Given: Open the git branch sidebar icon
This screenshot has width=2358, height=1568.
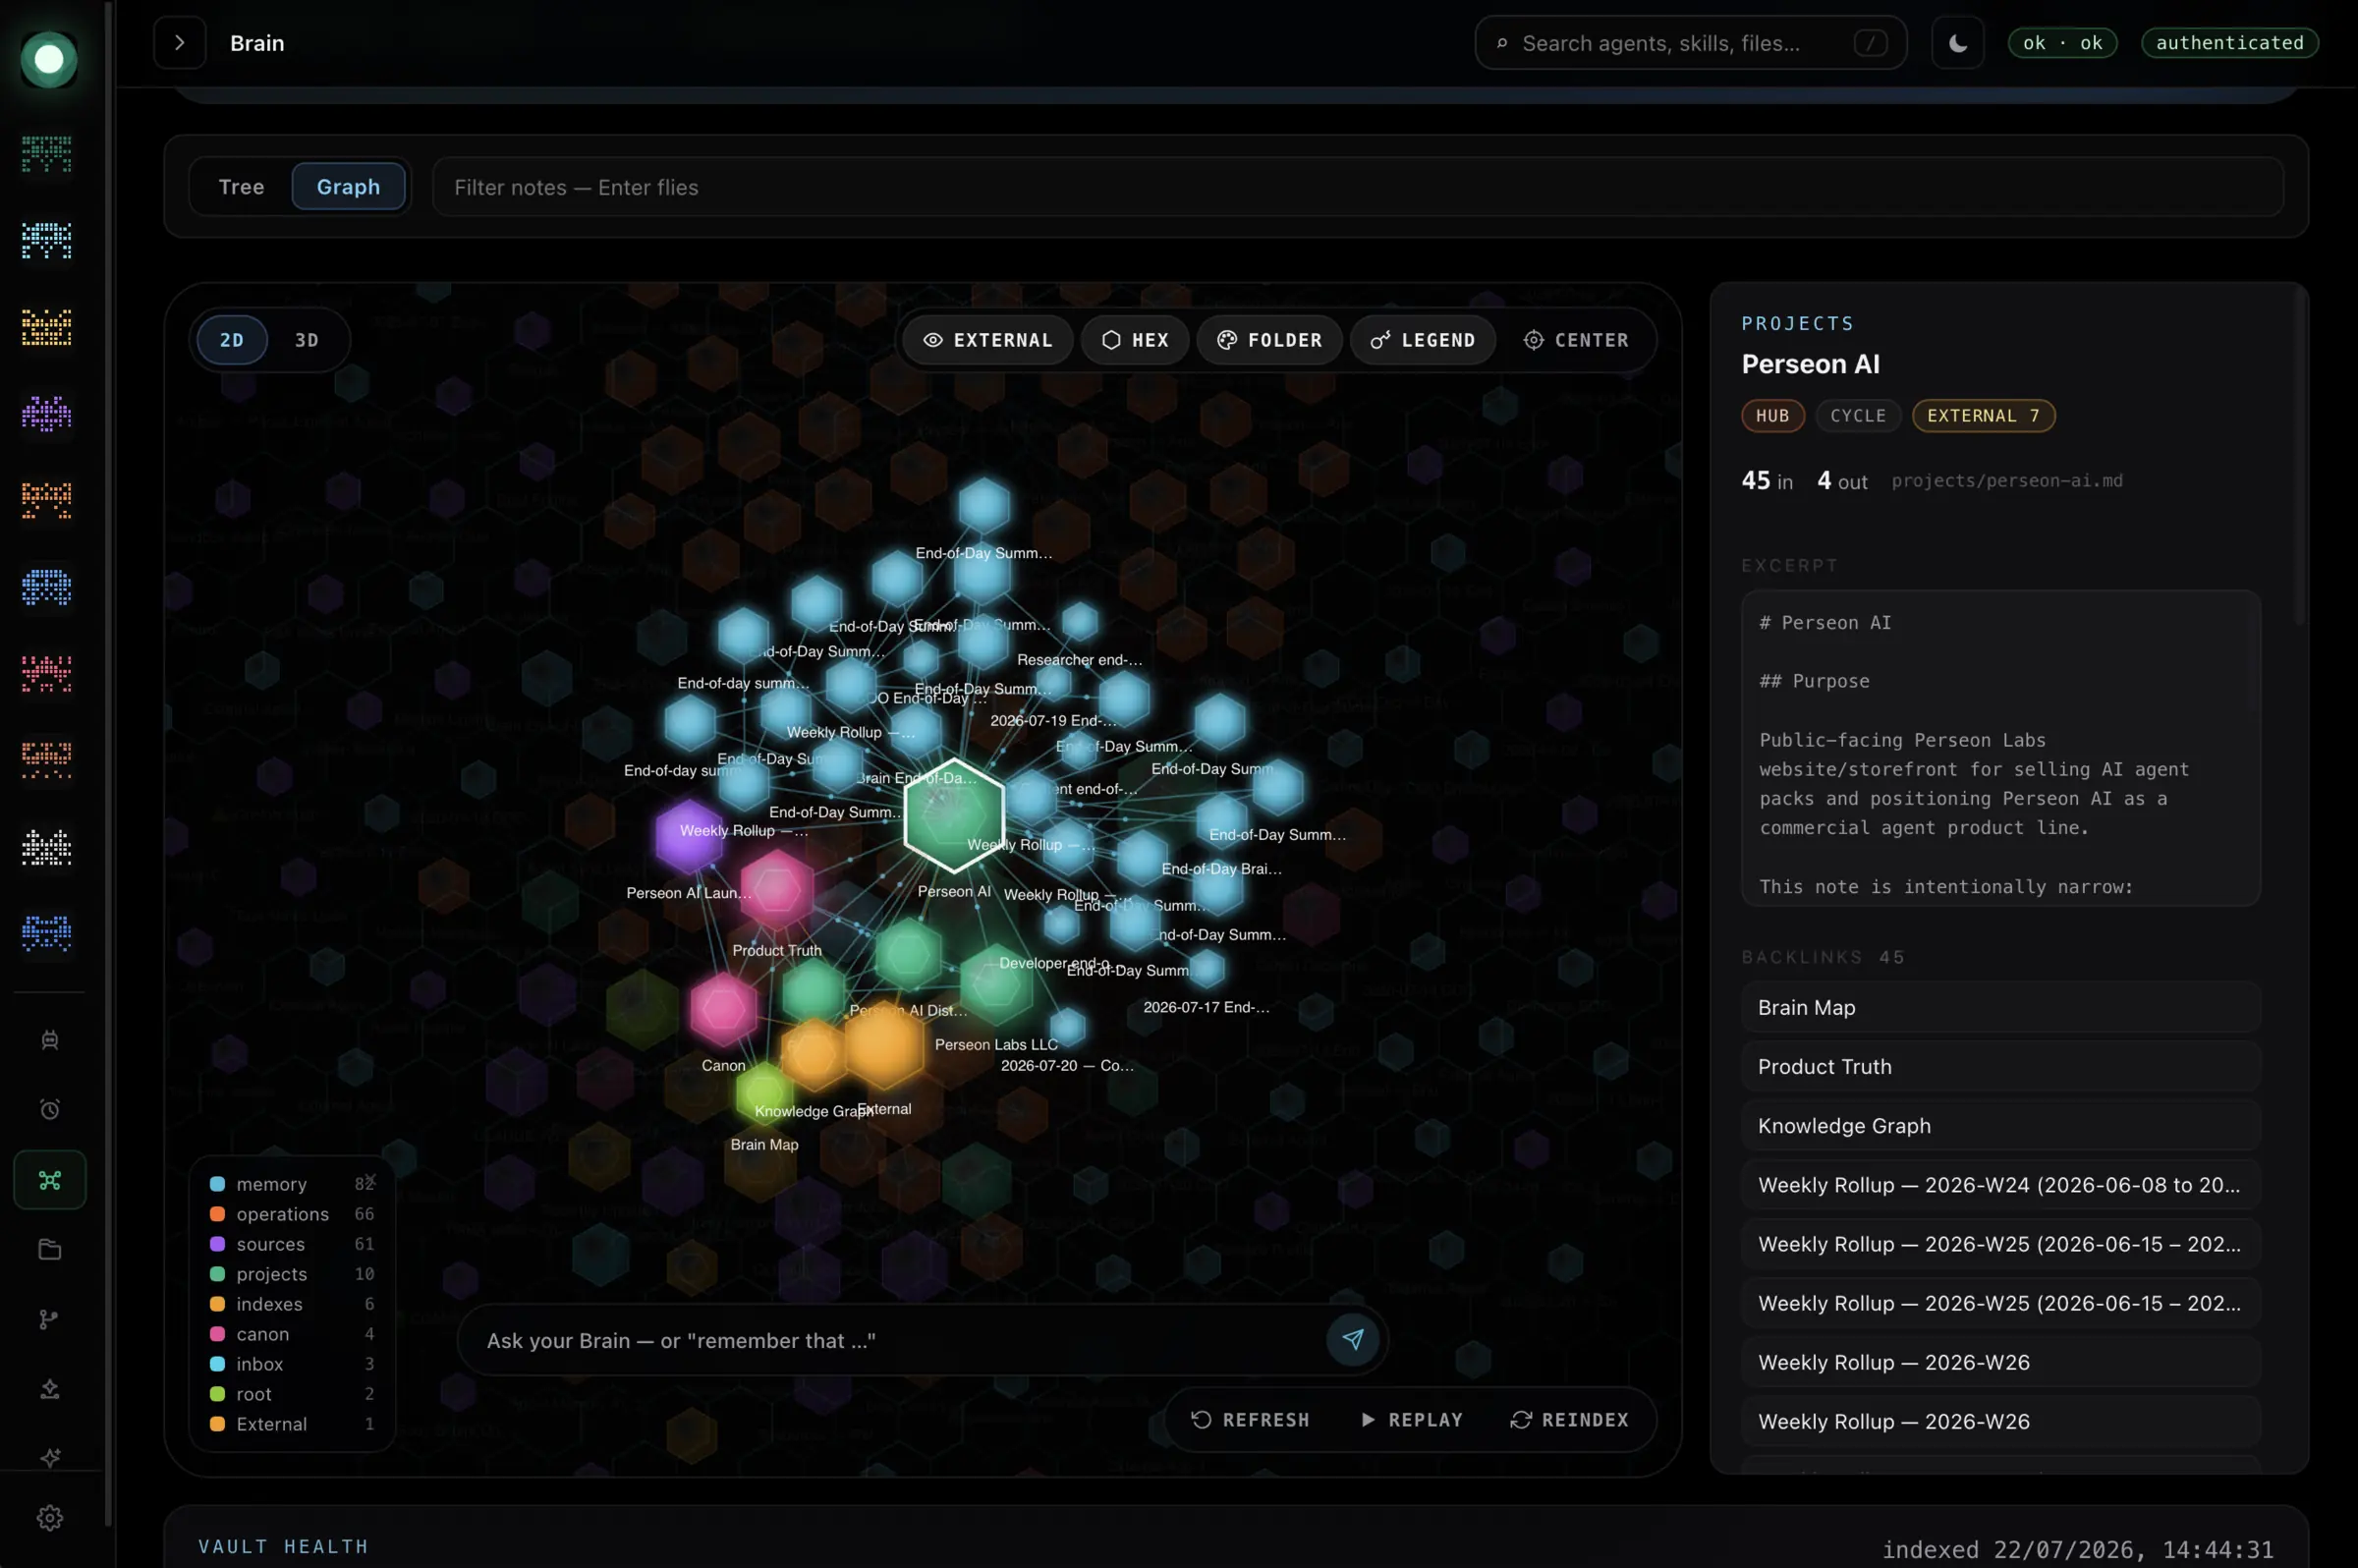Looking at the screenshot, I should point(49,1319).
